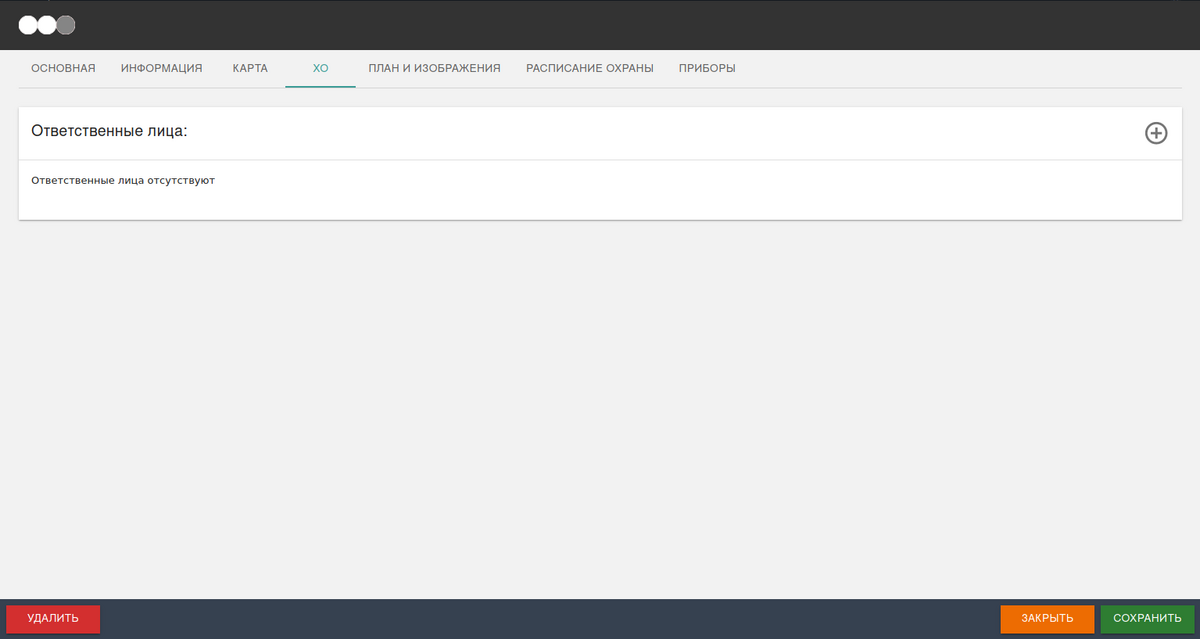
Task: Click the empty gray area below the card
Action: (x=600, y=400)
